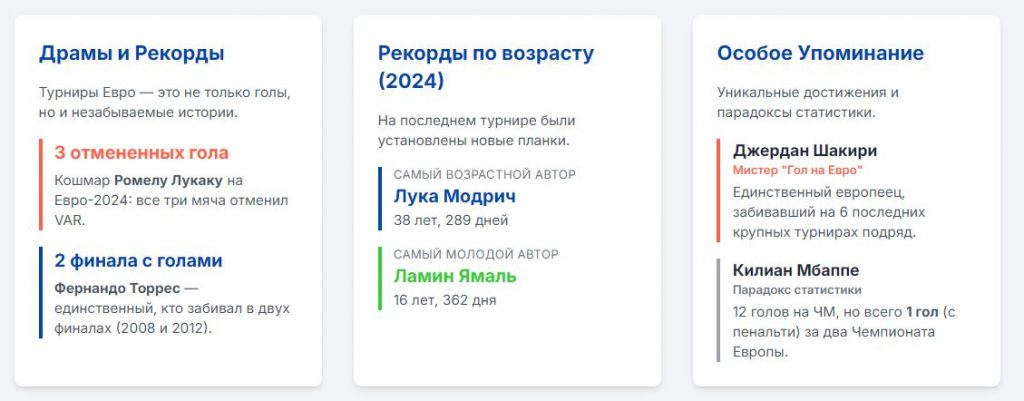Click the "Самый возрастной автор" label
Viewport: 1024px width, 401px height.
(484, 174)
